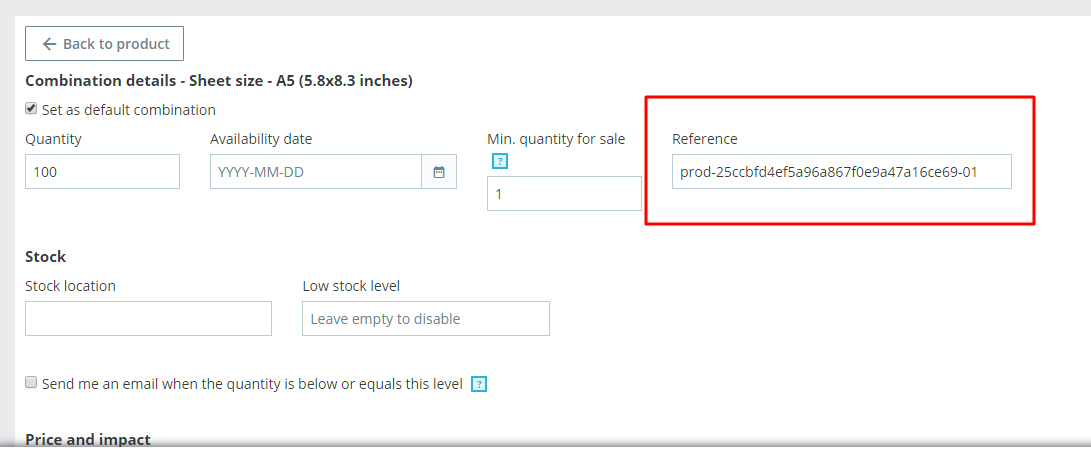Image resolution: width=1091 pixels, height=452 pixels.
Task: Click the Combination details heading
Action: tap(219, 80)
